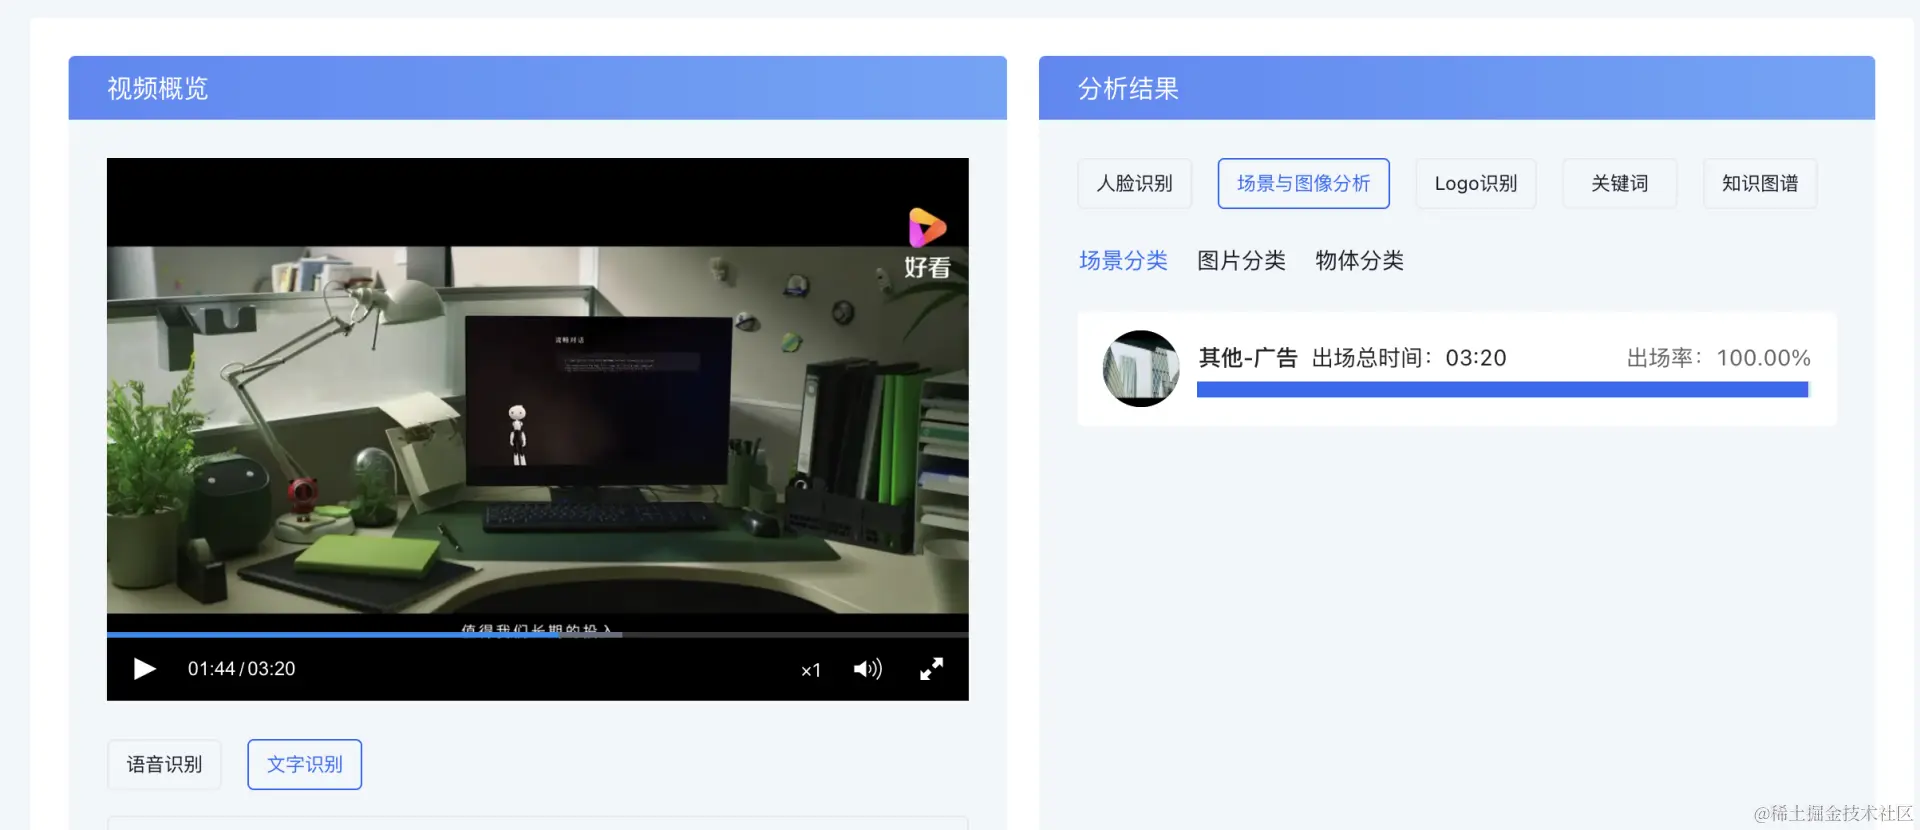Open the 关键词 tab

(x=1619, y=183)
